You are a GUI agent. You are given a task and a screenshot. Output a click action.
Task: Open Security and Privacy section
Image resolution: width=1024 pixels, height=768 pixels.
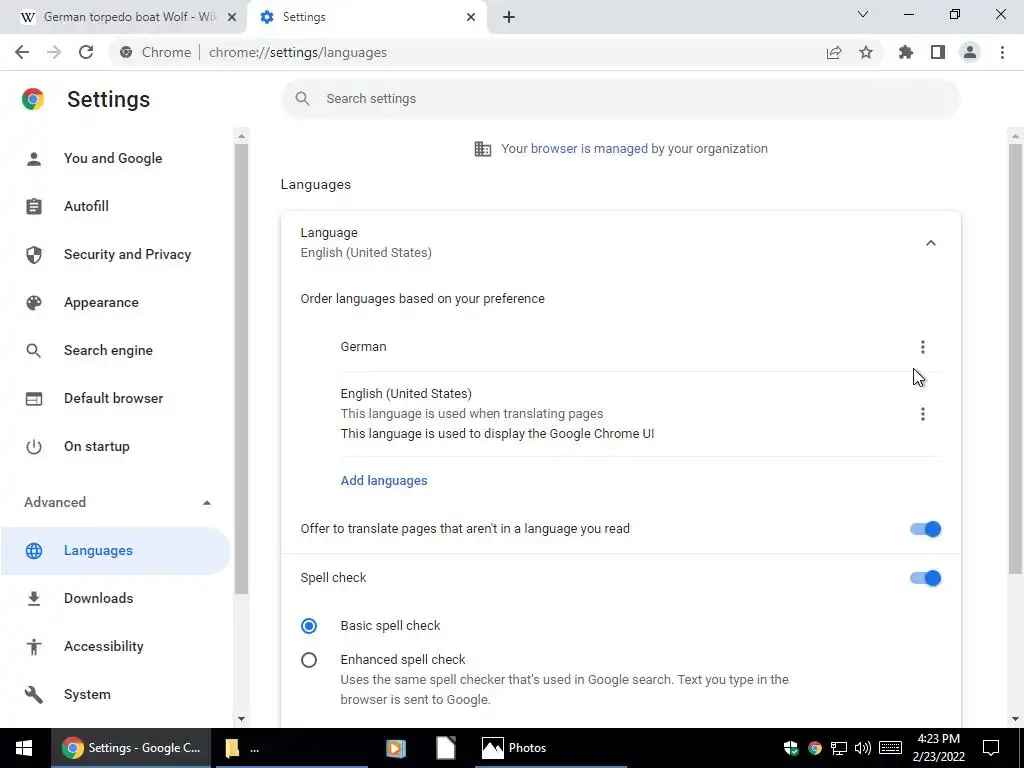click(127, 255)
